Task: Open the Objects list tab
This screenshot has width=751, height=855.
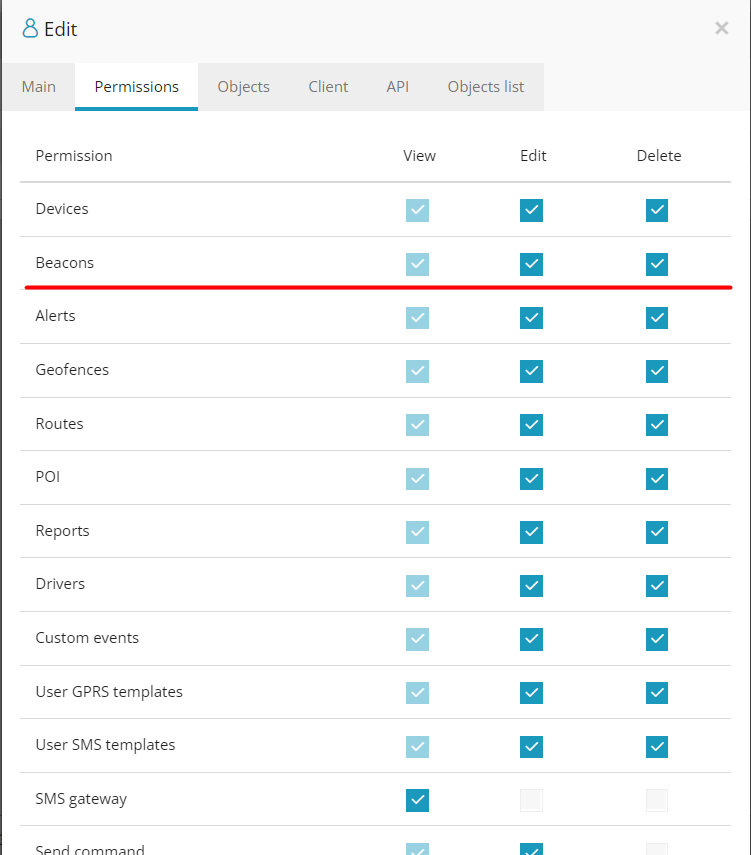Action: [485, 87]
